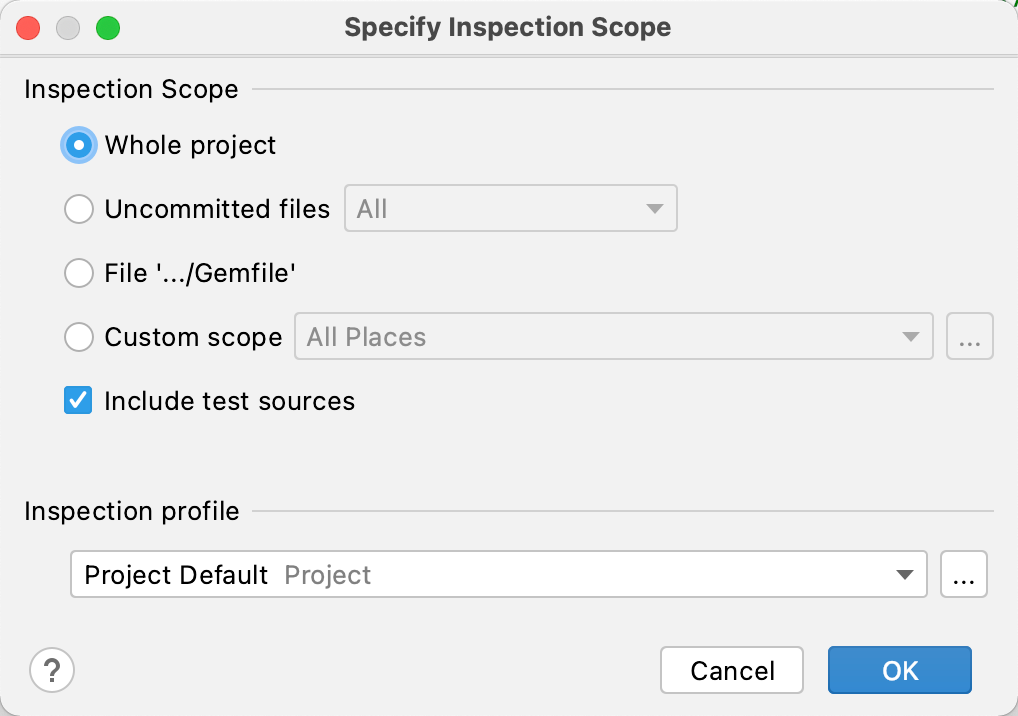
Task: Select the Whole project option
Action: click(78, 145)
